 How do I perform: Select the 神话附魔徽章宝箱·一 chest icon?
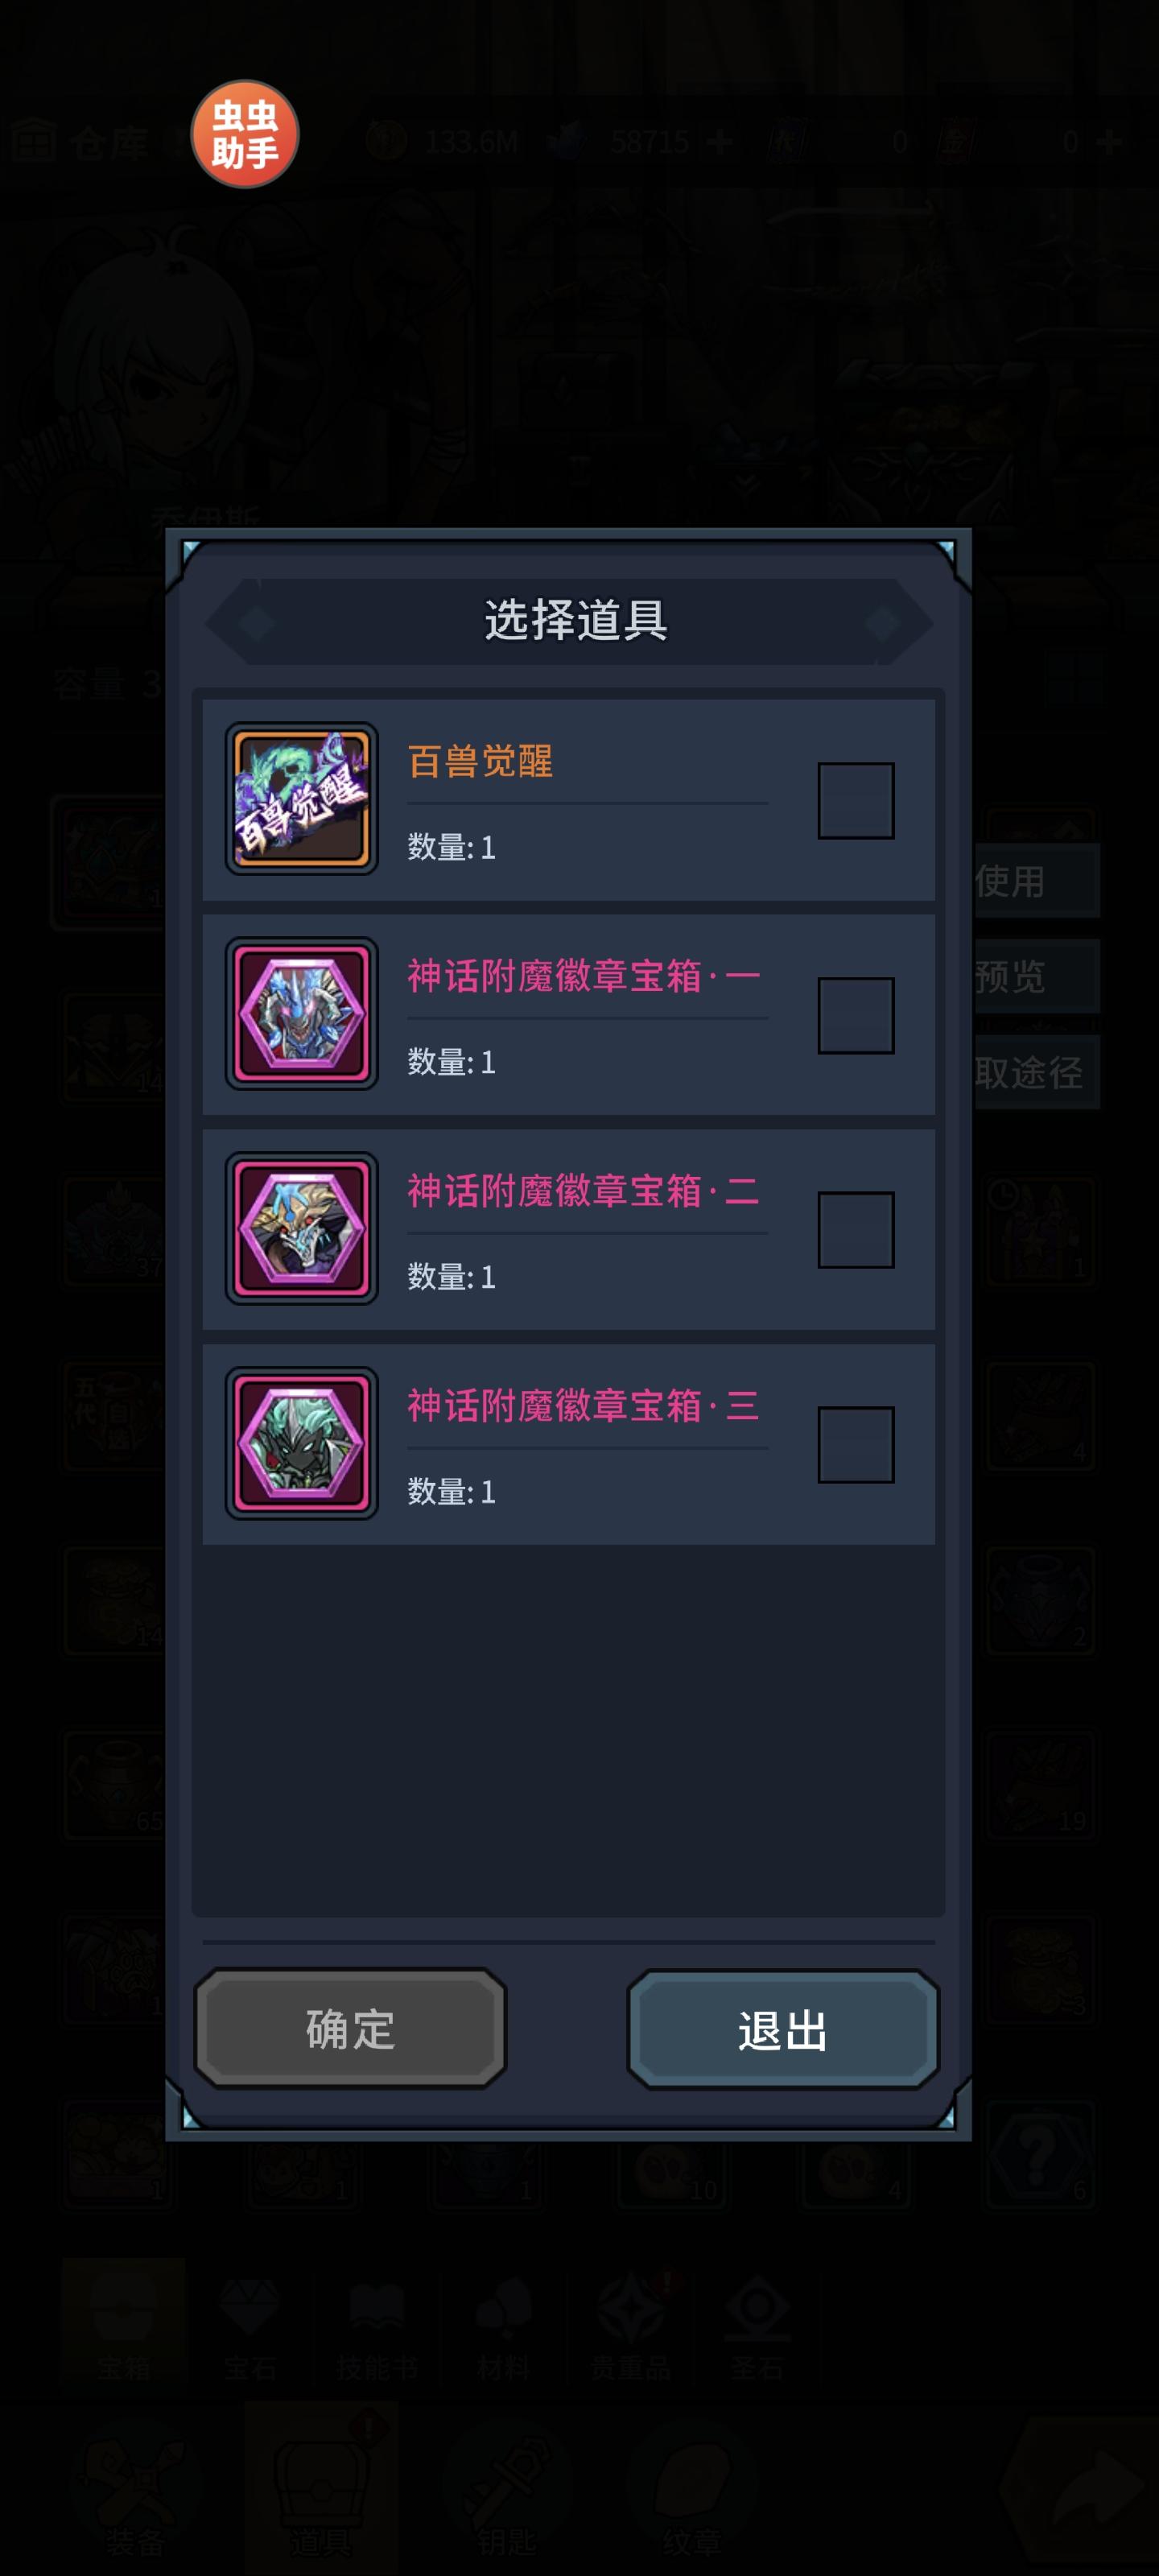coord(301,1013)
